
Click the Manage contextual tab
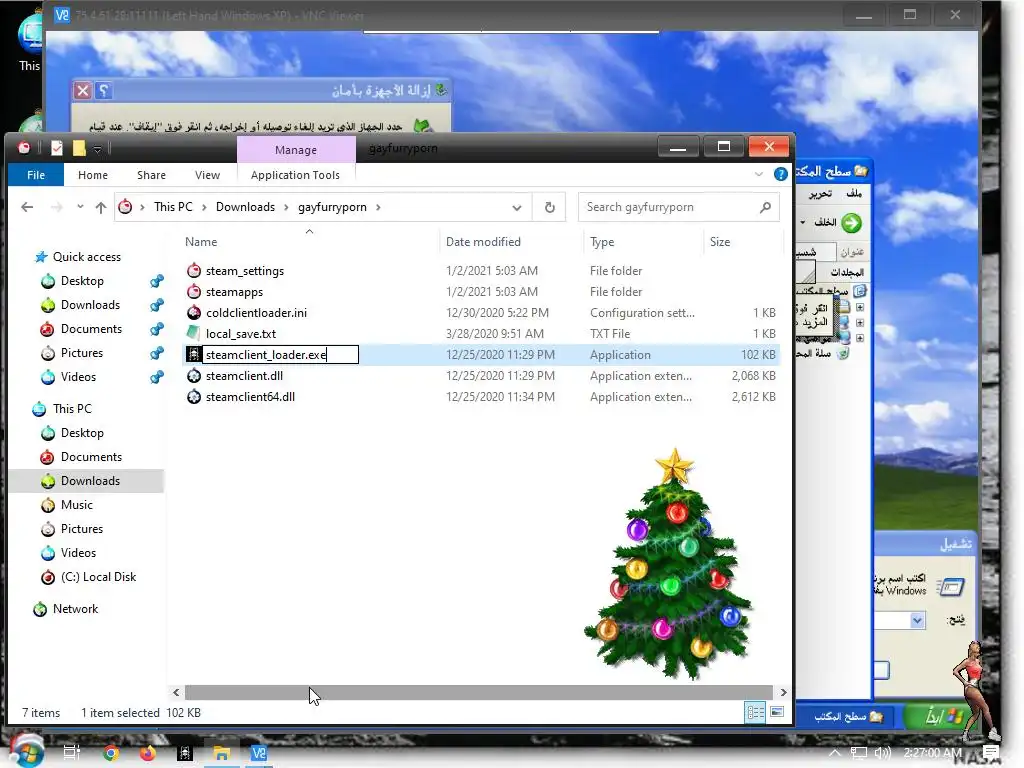(296, 150)
